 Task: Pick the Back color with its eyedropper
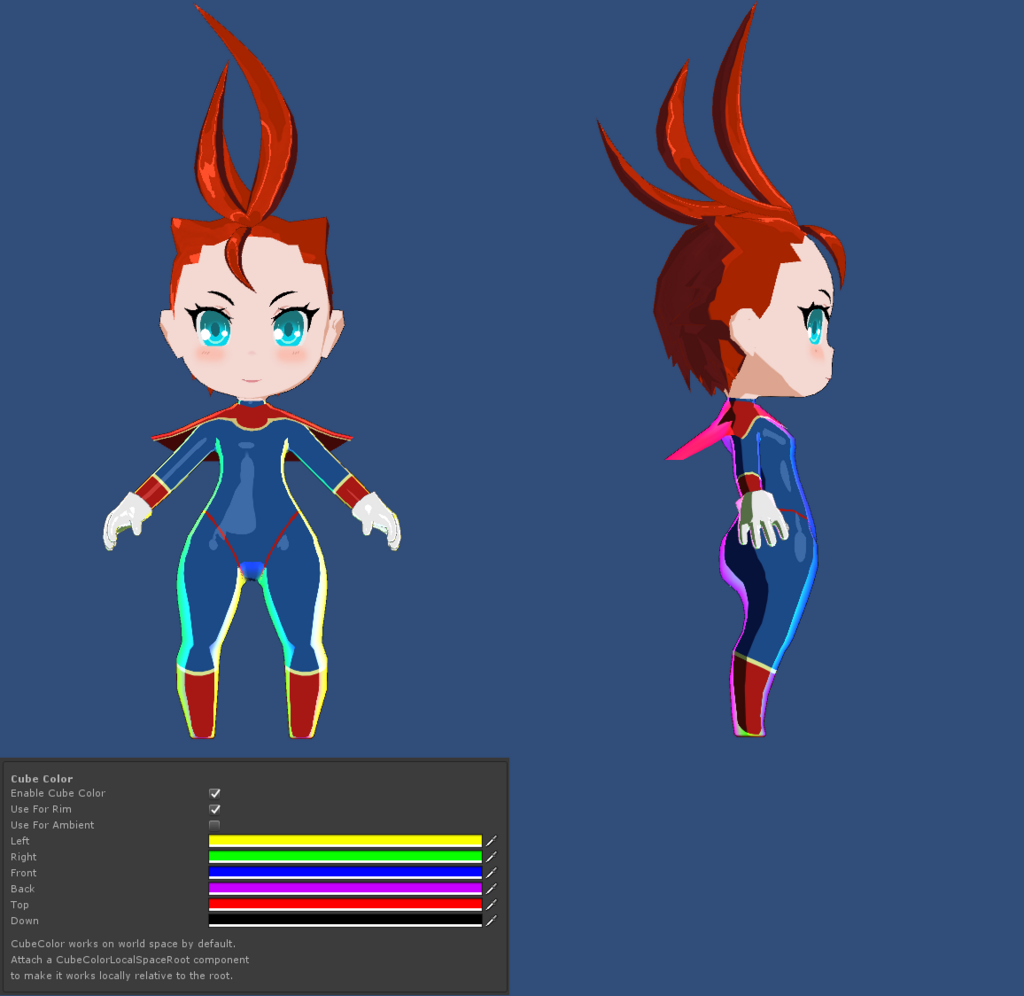pos(491,889)
